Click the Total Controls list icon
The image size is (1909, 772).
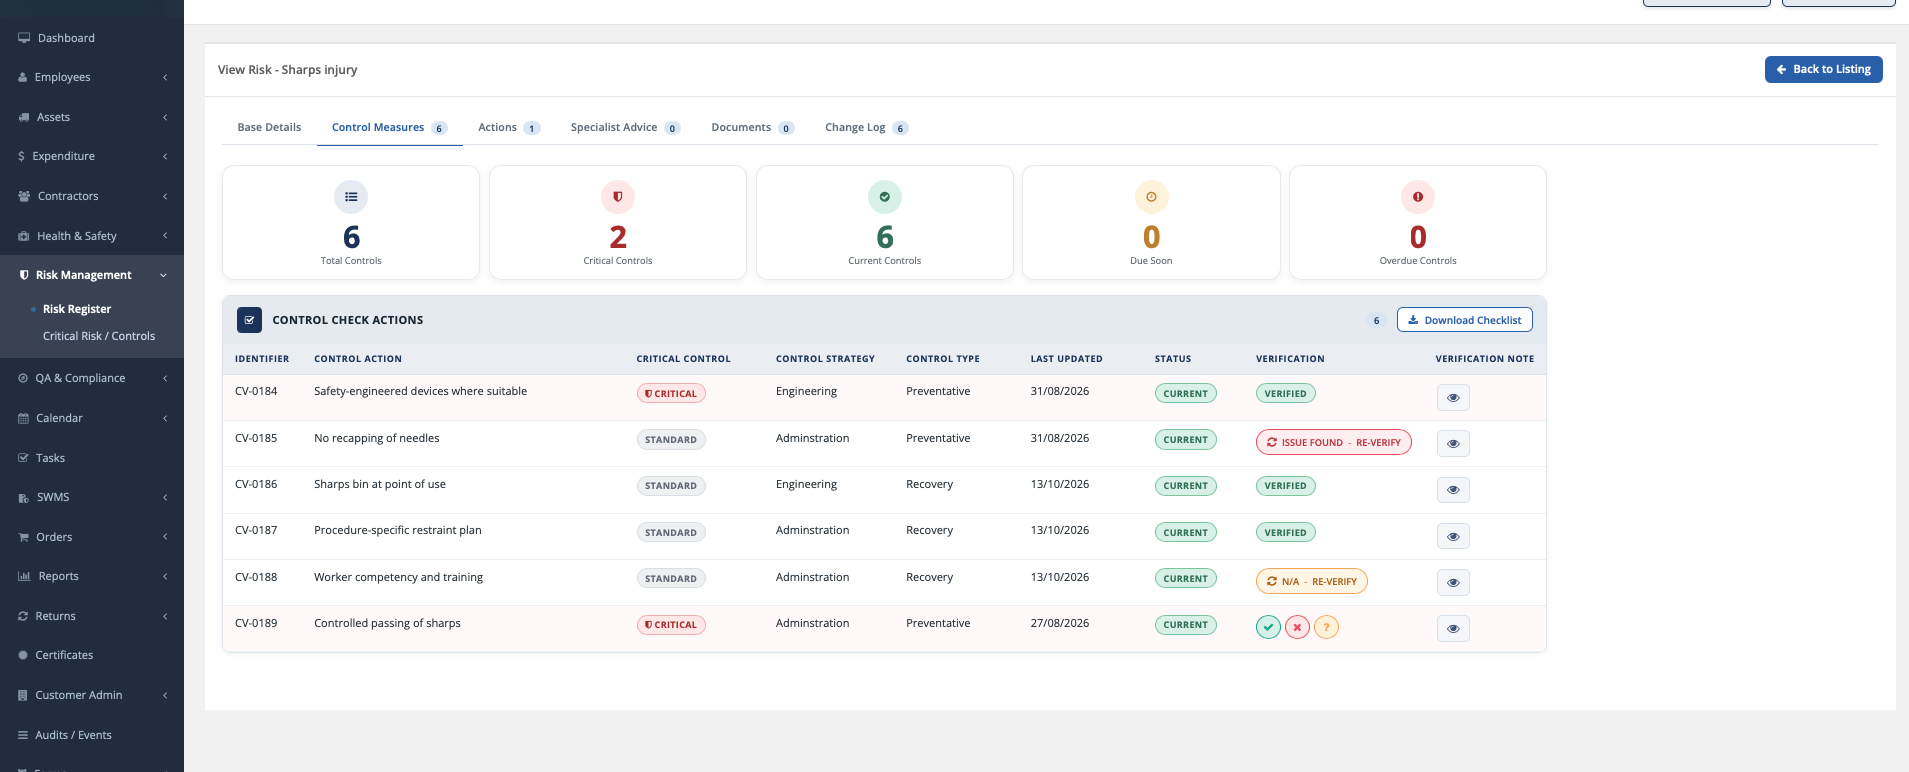point(351,197)
